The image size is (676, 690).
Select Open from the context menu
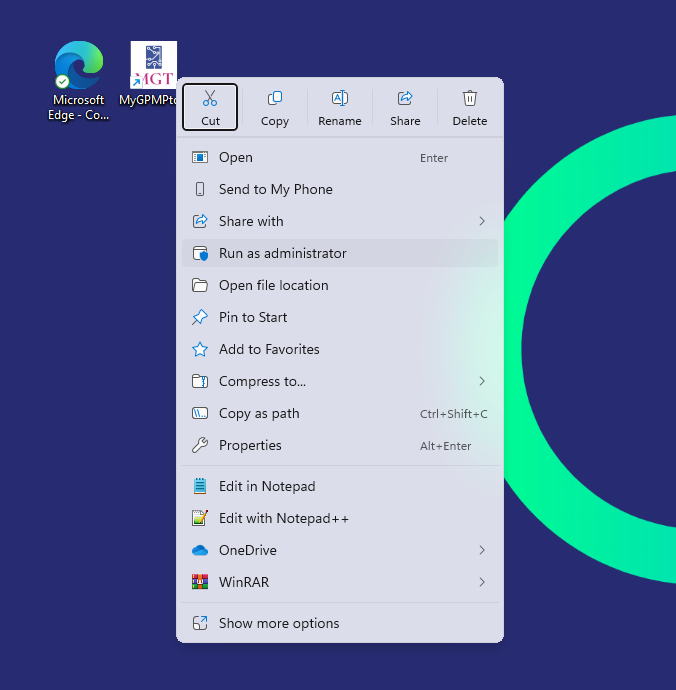tap(236, 157)
